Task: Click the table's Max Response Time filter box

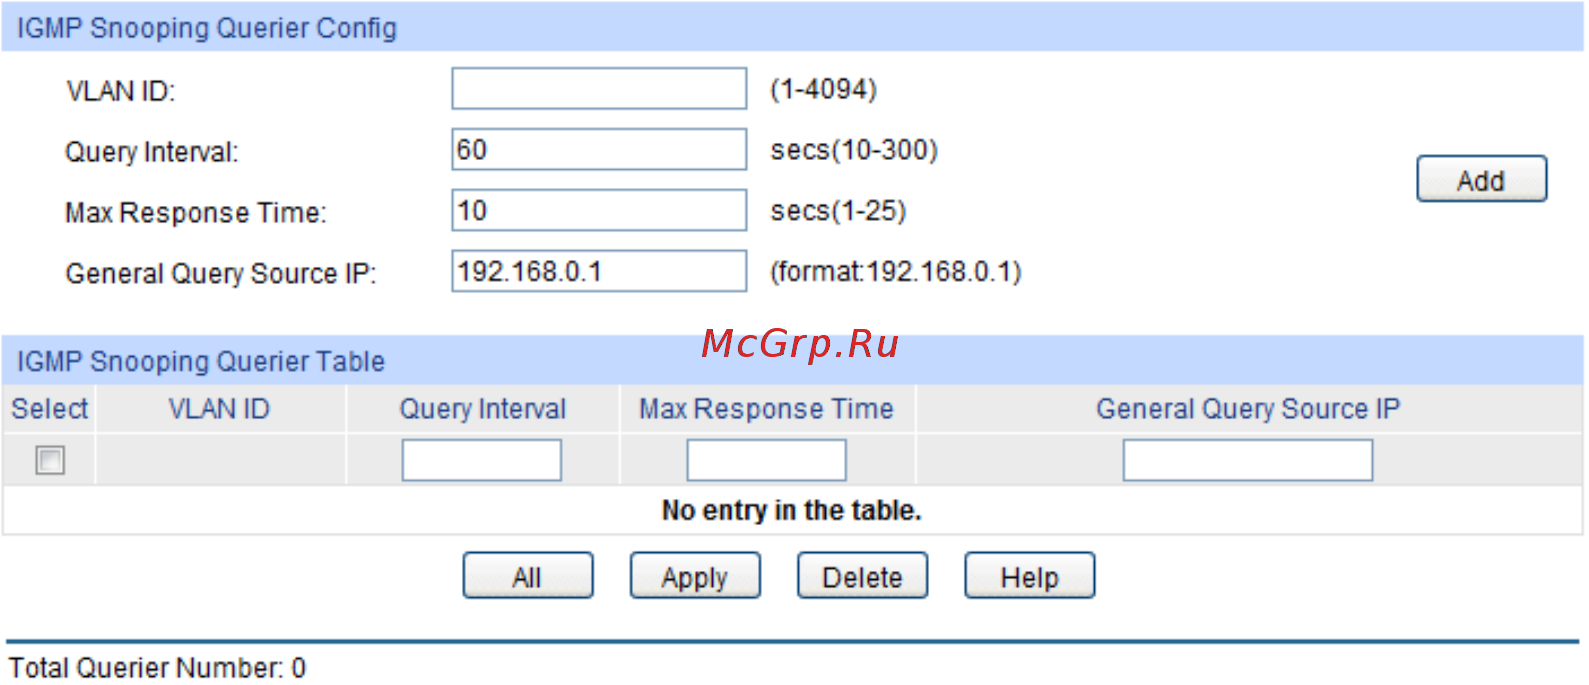Action: click(x=766, y=460)
